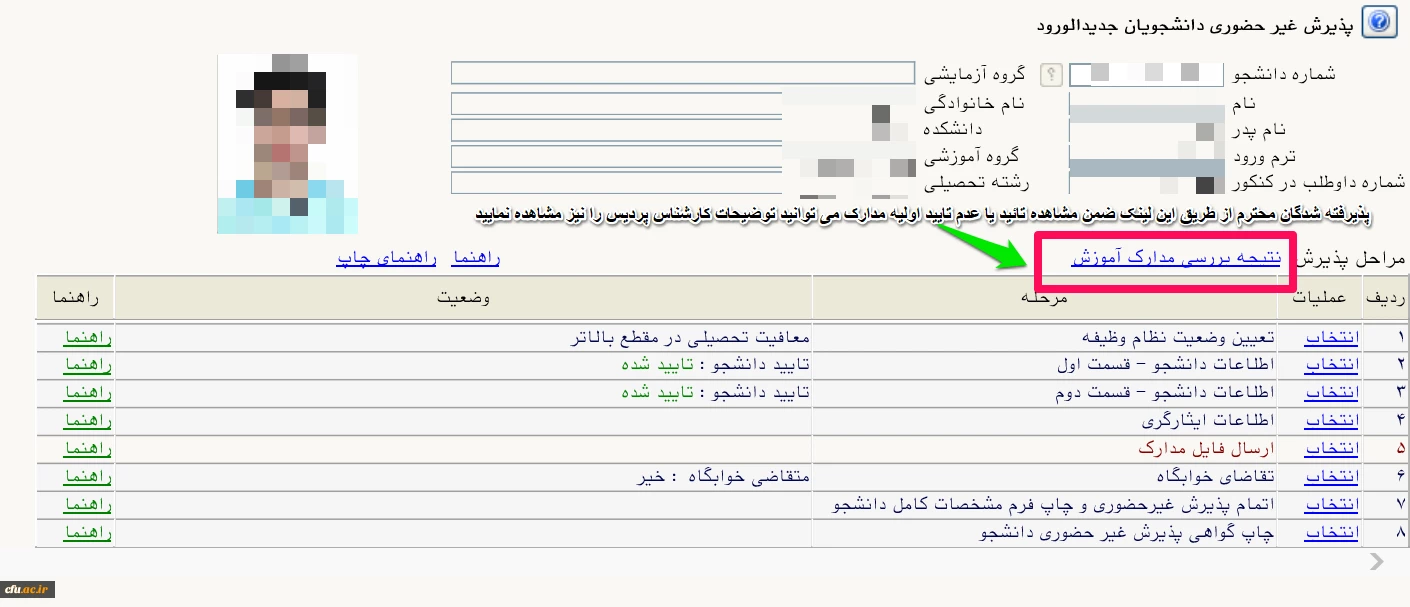Click انتخاب for اتمام پذیرش غیرحضوری row
Viewport: 1410px width, 607px height.
pyautogui.click(x=1331, y=505)
